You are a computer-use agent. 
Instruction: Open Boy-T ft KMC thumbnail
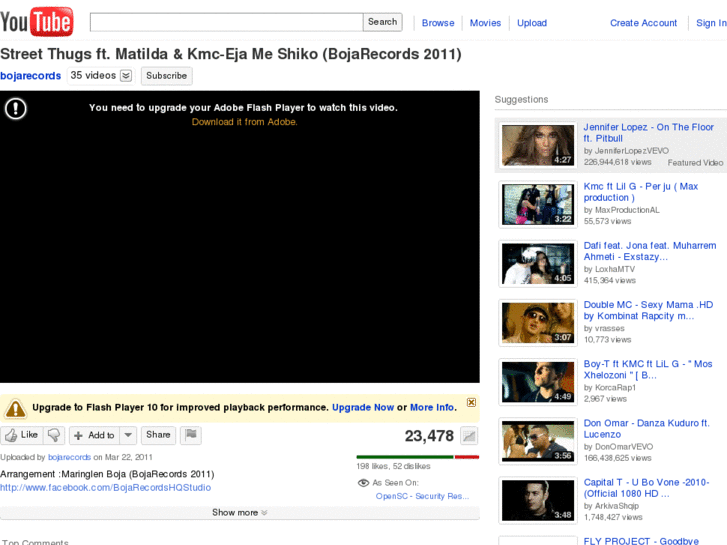coord(538,382)
